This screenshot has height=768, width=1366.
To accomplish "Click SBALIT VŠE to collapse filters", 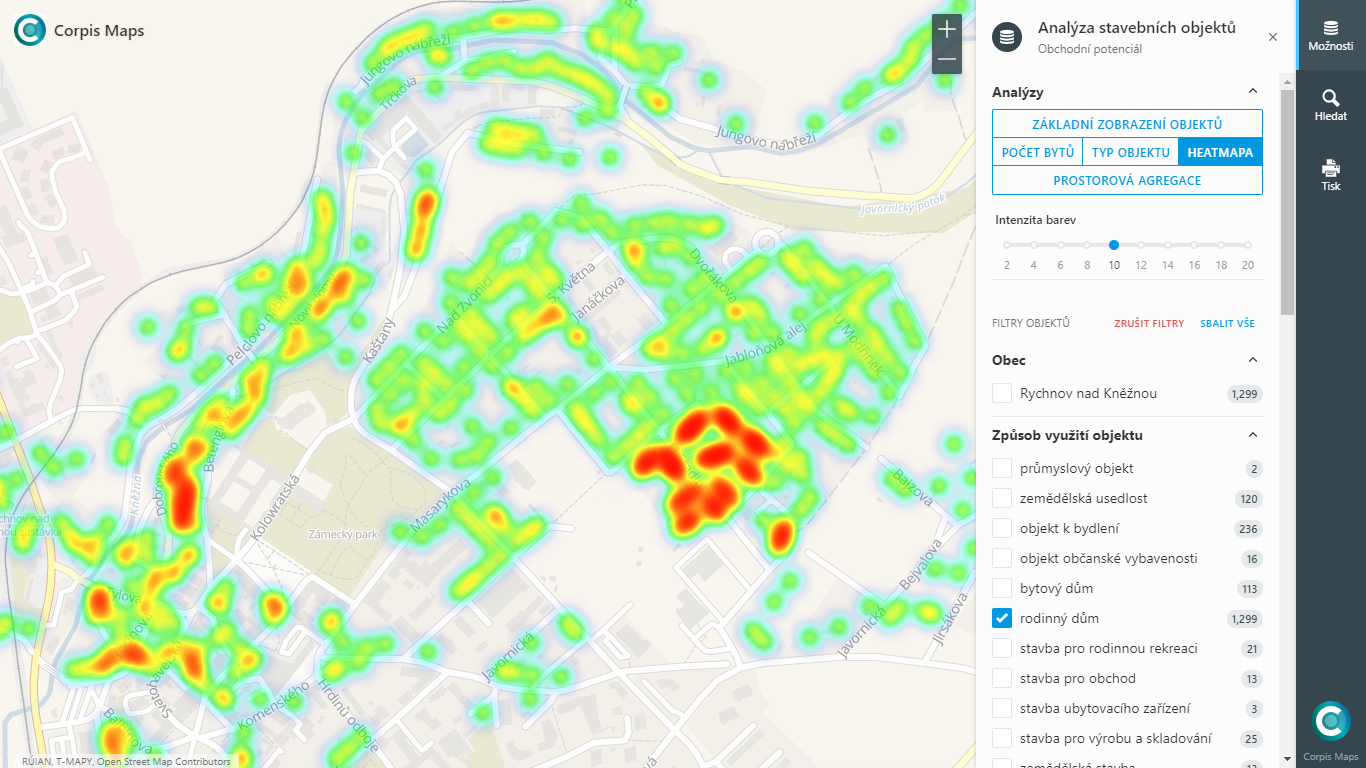I will point(1227,323).
